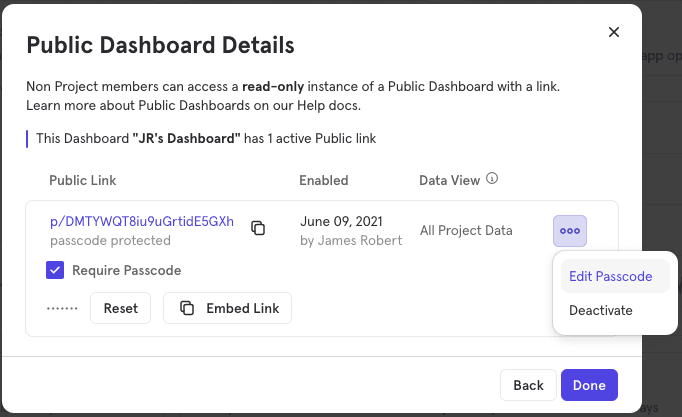Click the All Project Data value
This screenshot has height=417, width=682.
466,231
